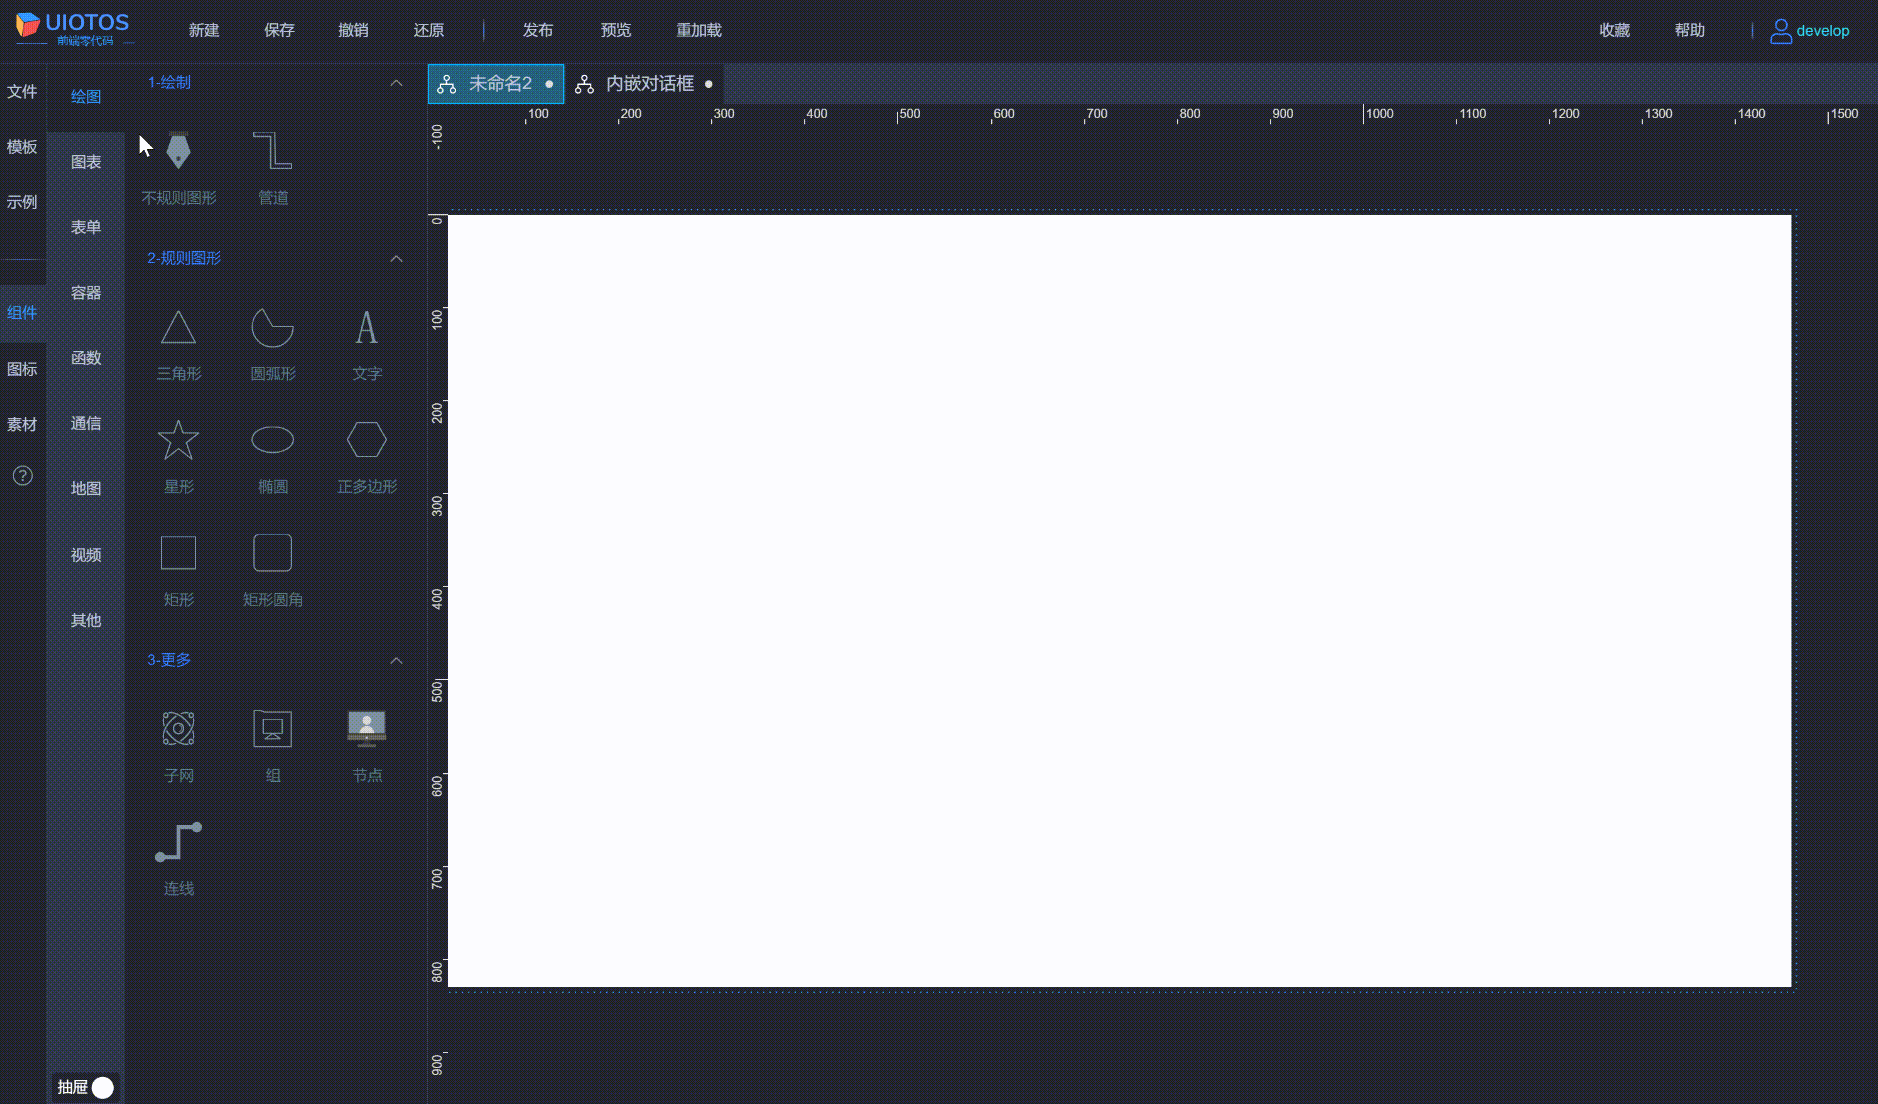Click the 保存 save button
Image resolution: width=1878 pixels, height=1104 pixels.
click(x=279, y=30)
